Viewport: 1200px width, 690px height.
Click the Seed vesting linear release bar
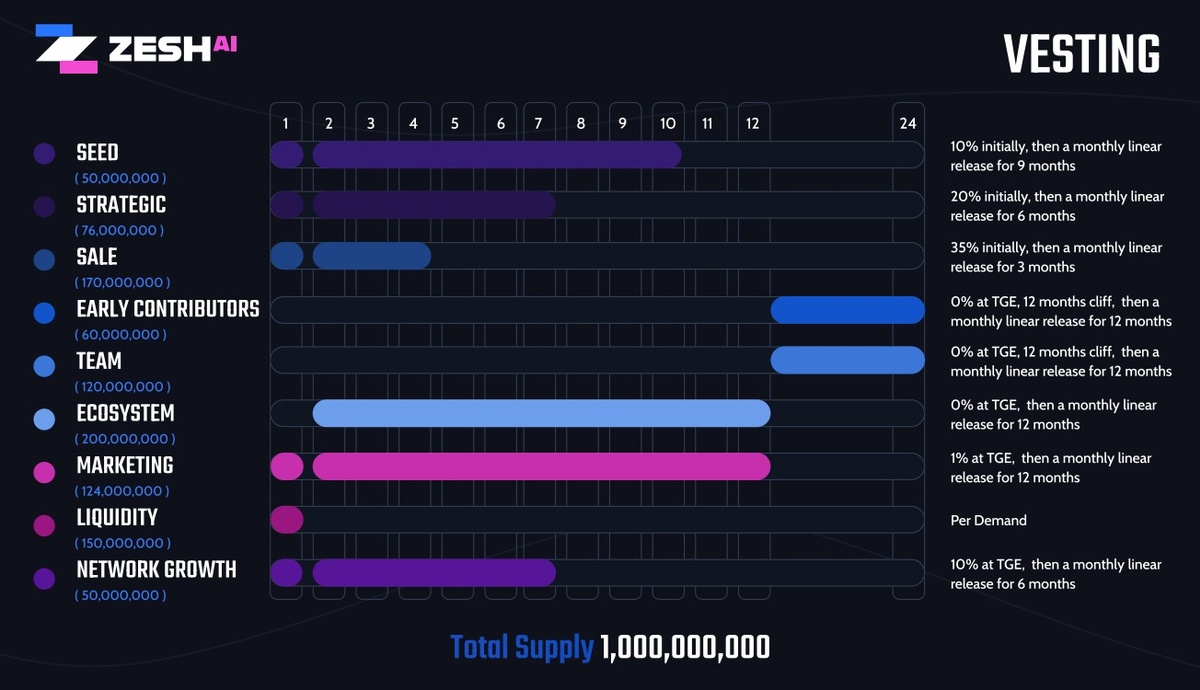pyautogui.click(x=497, y=155)
